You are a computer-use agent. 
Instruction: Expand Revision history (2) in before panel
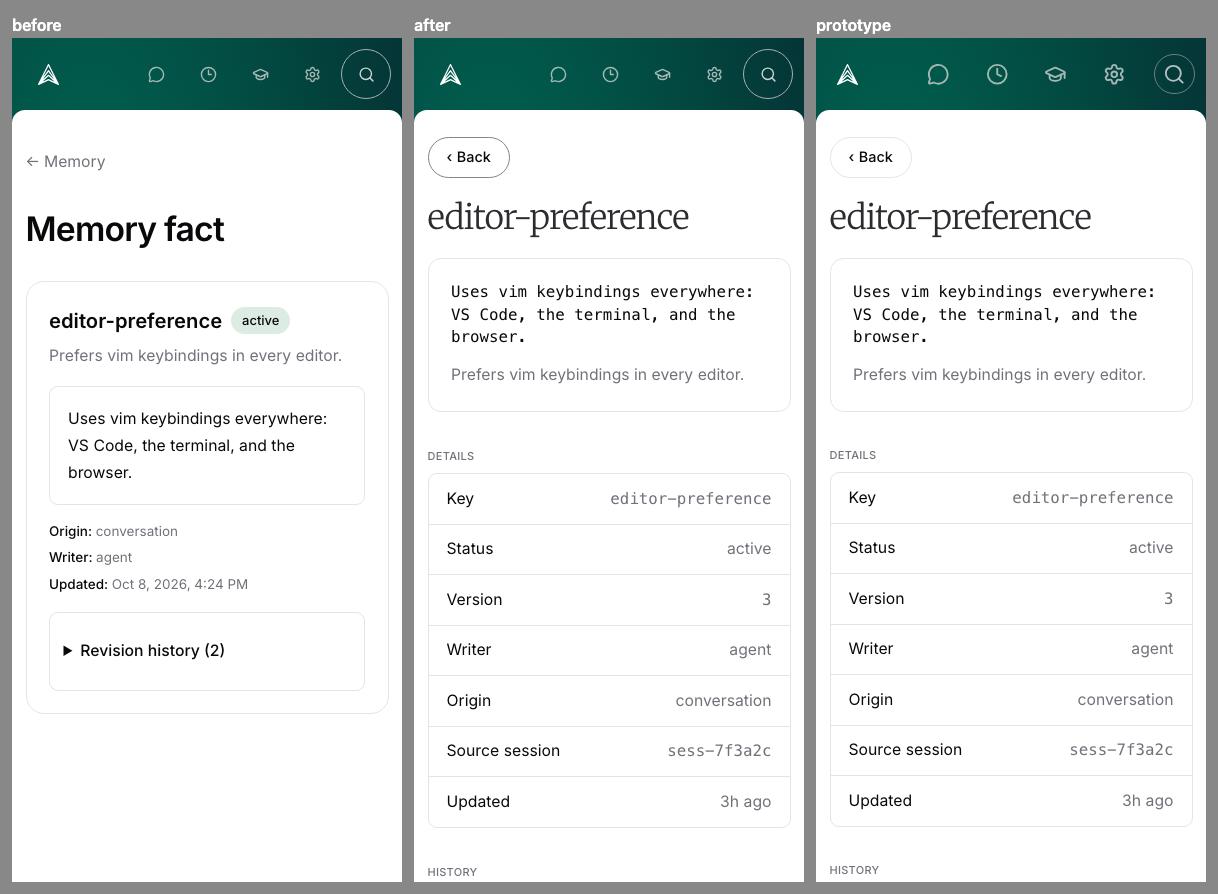(144, 650)
